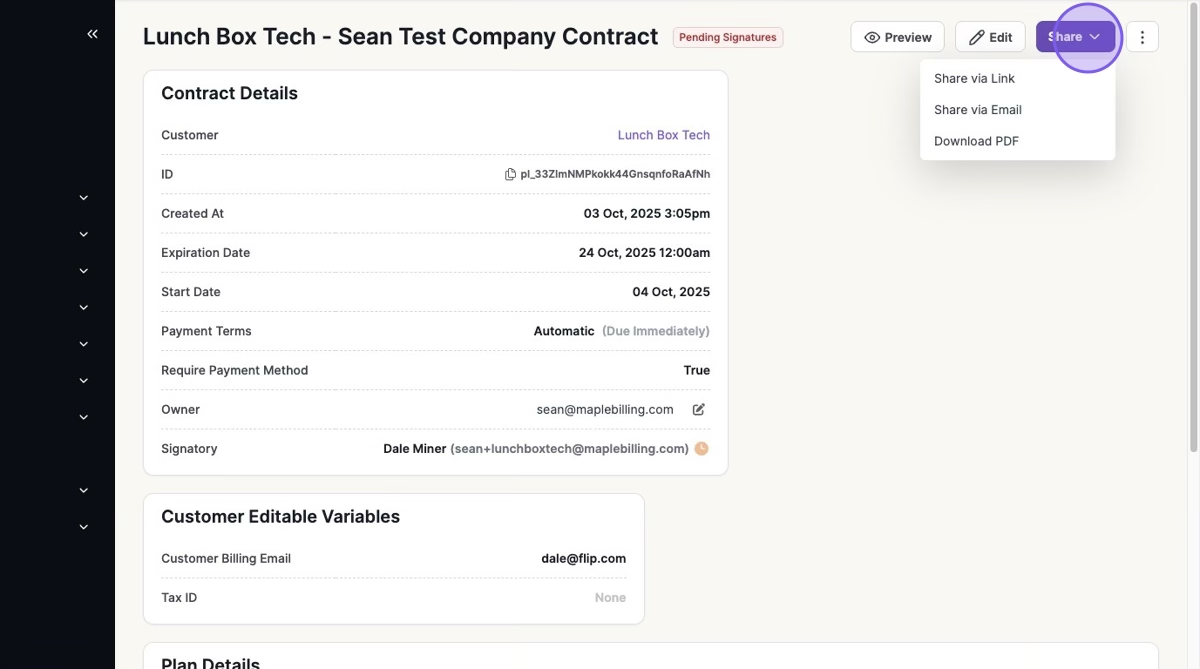Click the pending clock icon next to the signatory
1200x669 pixels.
701,449
